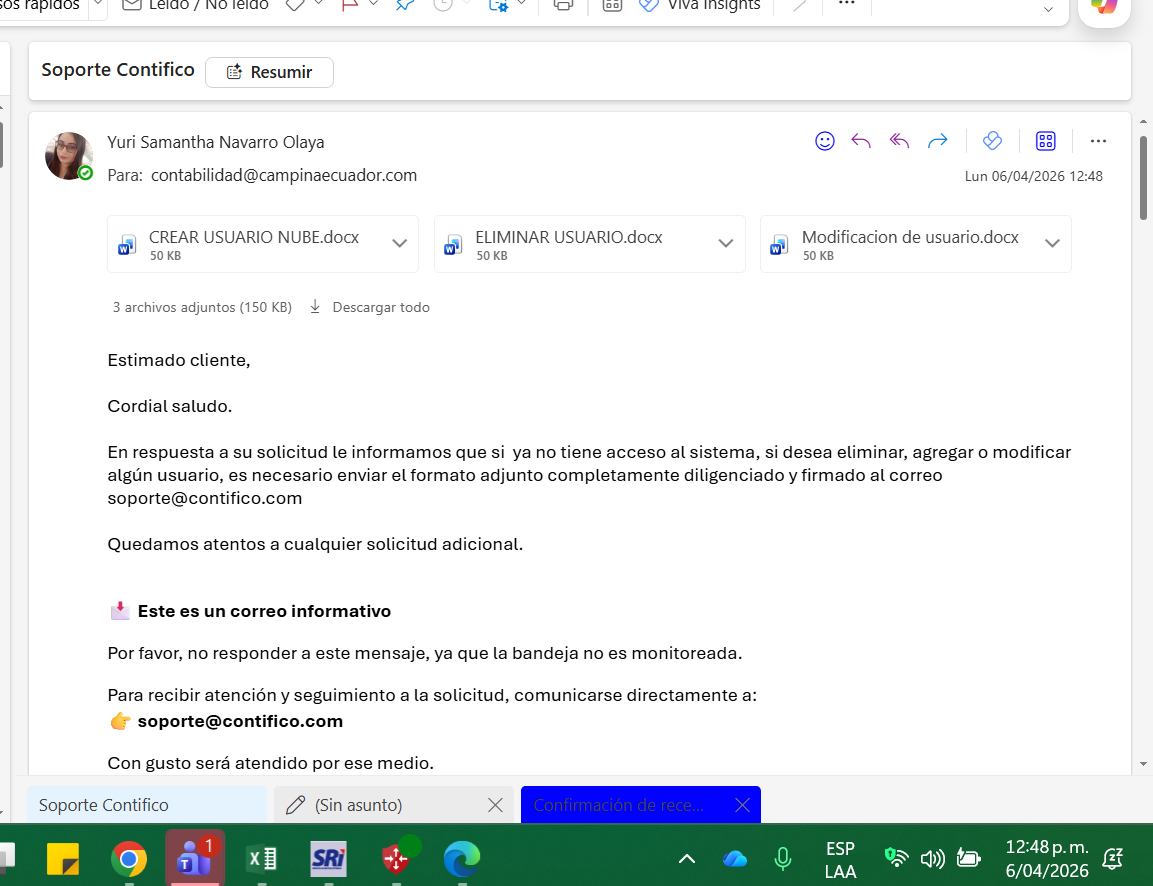Click the soporte@contifico.com address in the body paragraph
The image size is (1153, 886).
pos(204,498)
